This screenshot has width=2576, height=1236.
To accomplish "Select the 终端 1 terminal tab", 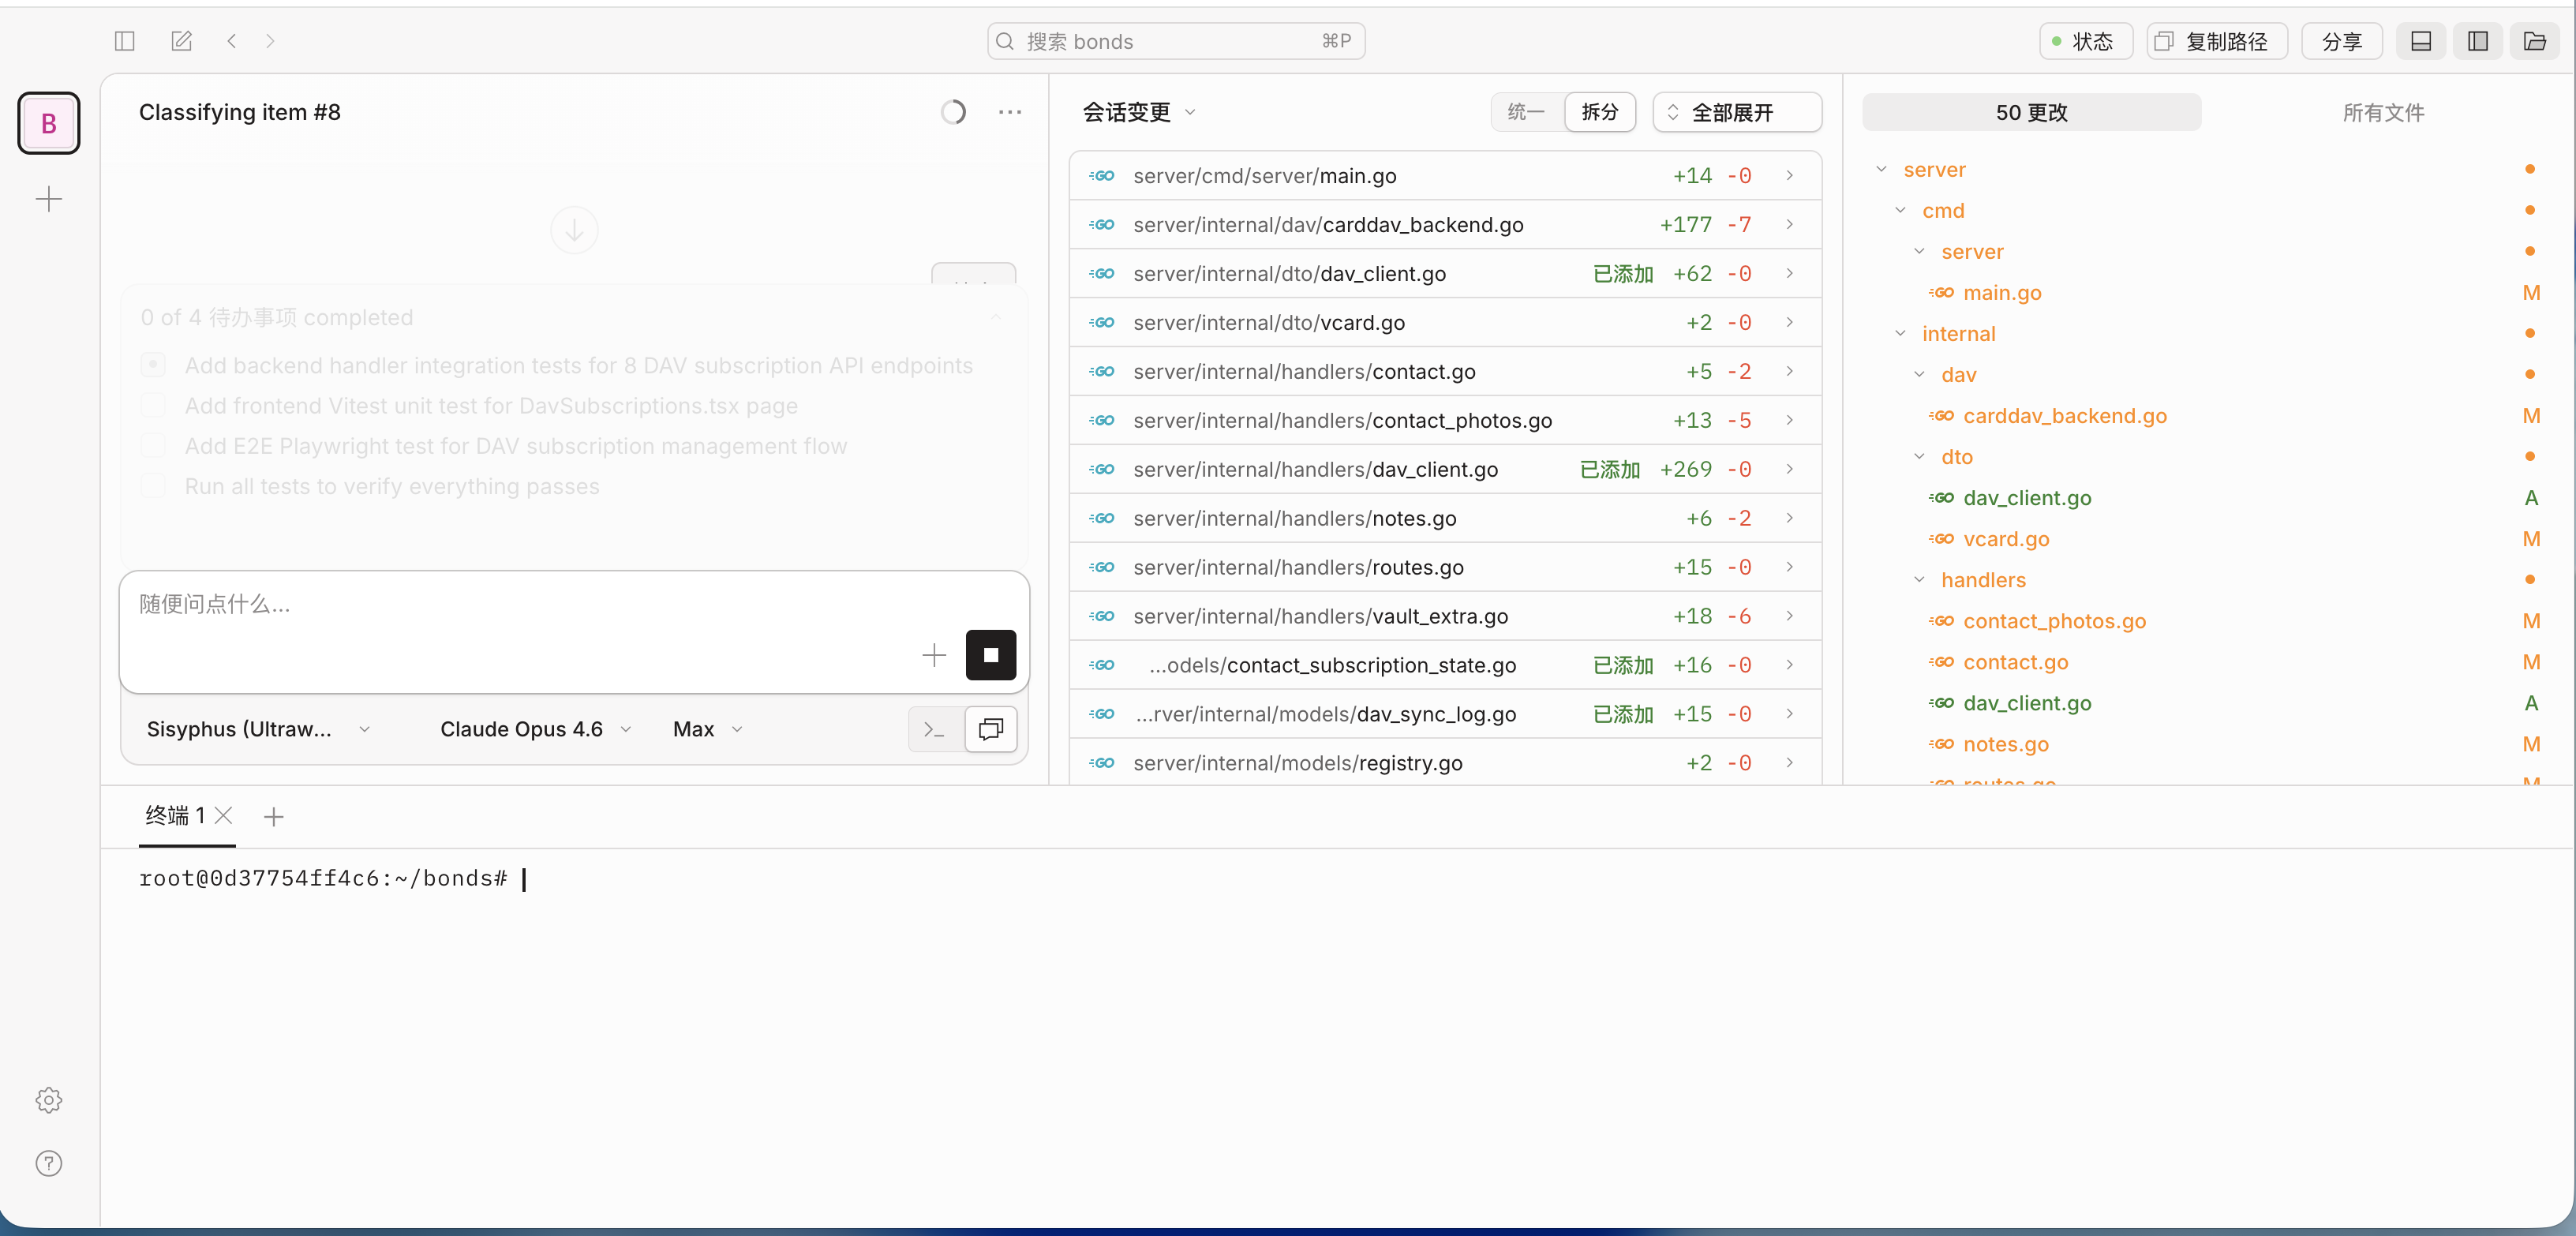I will [x=176, y=816].
